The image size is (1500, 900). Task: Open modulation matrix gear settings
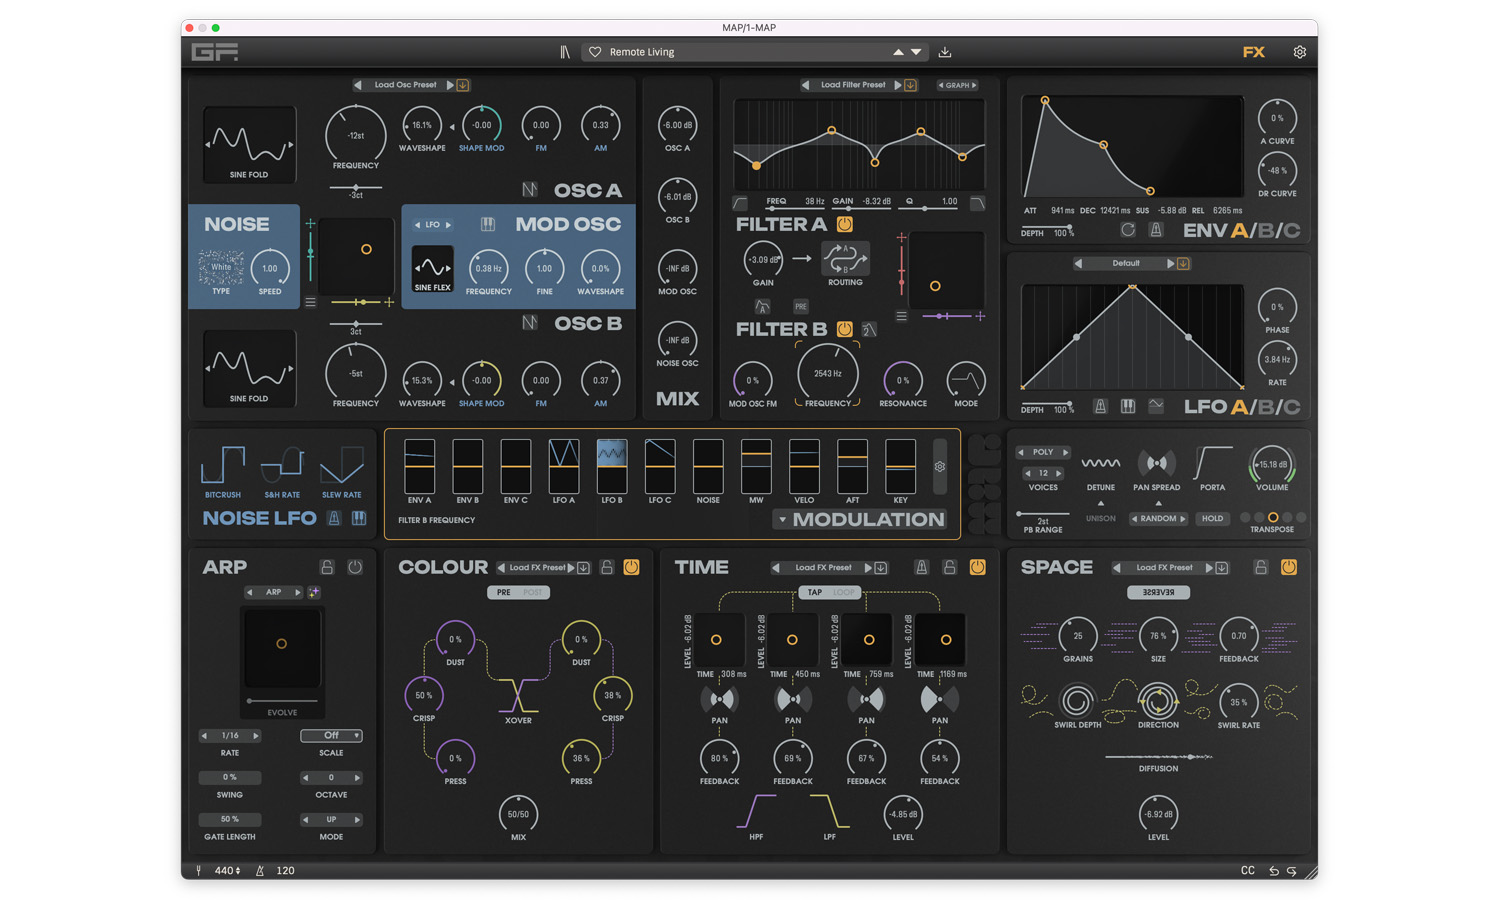(940, 467)
